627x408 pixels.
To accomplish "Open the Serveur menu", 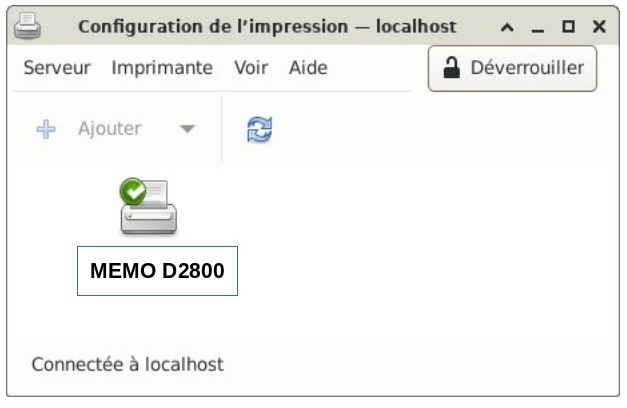I will [x=57, y=68].
